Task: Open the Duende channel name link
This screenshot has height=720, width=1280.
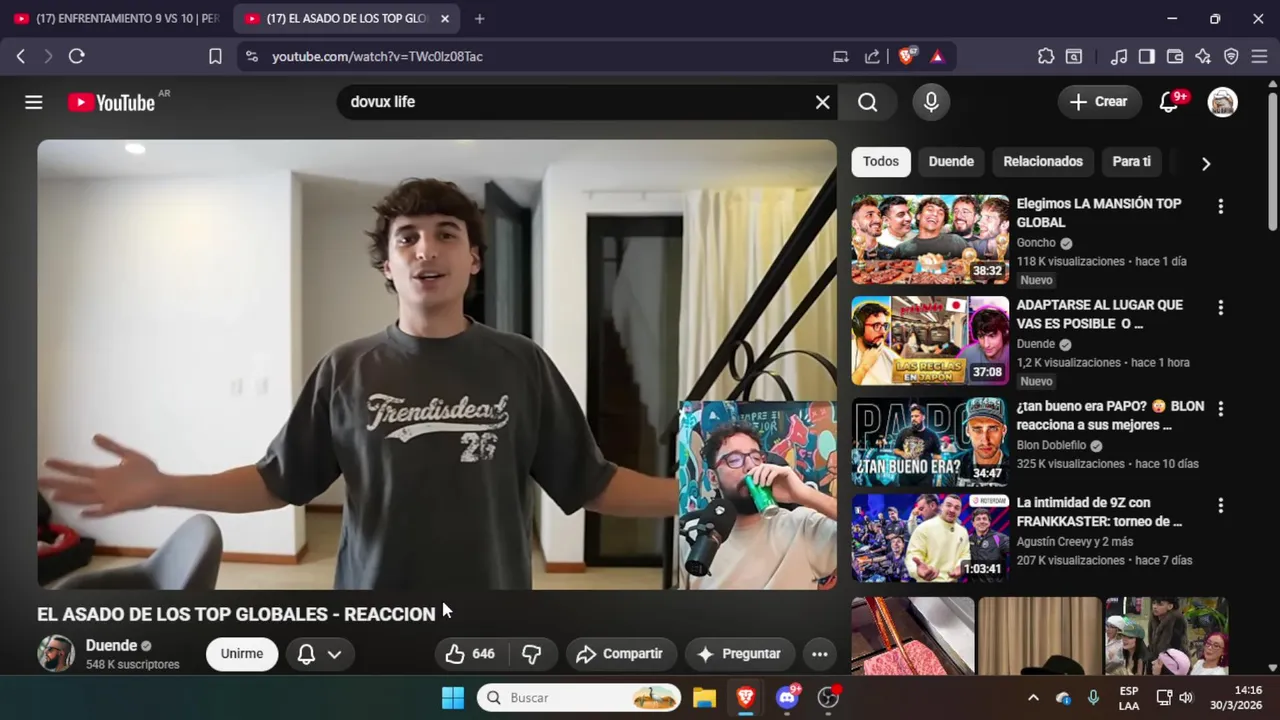Action: click(112, 646)
